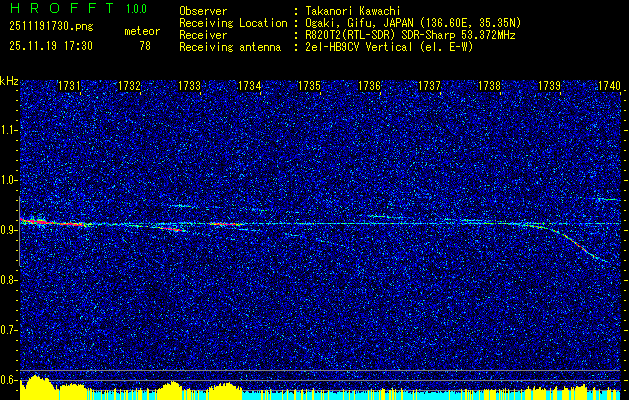Click the 1.0 kHz axis label
The image size is (629, 400).
(8, 180)
